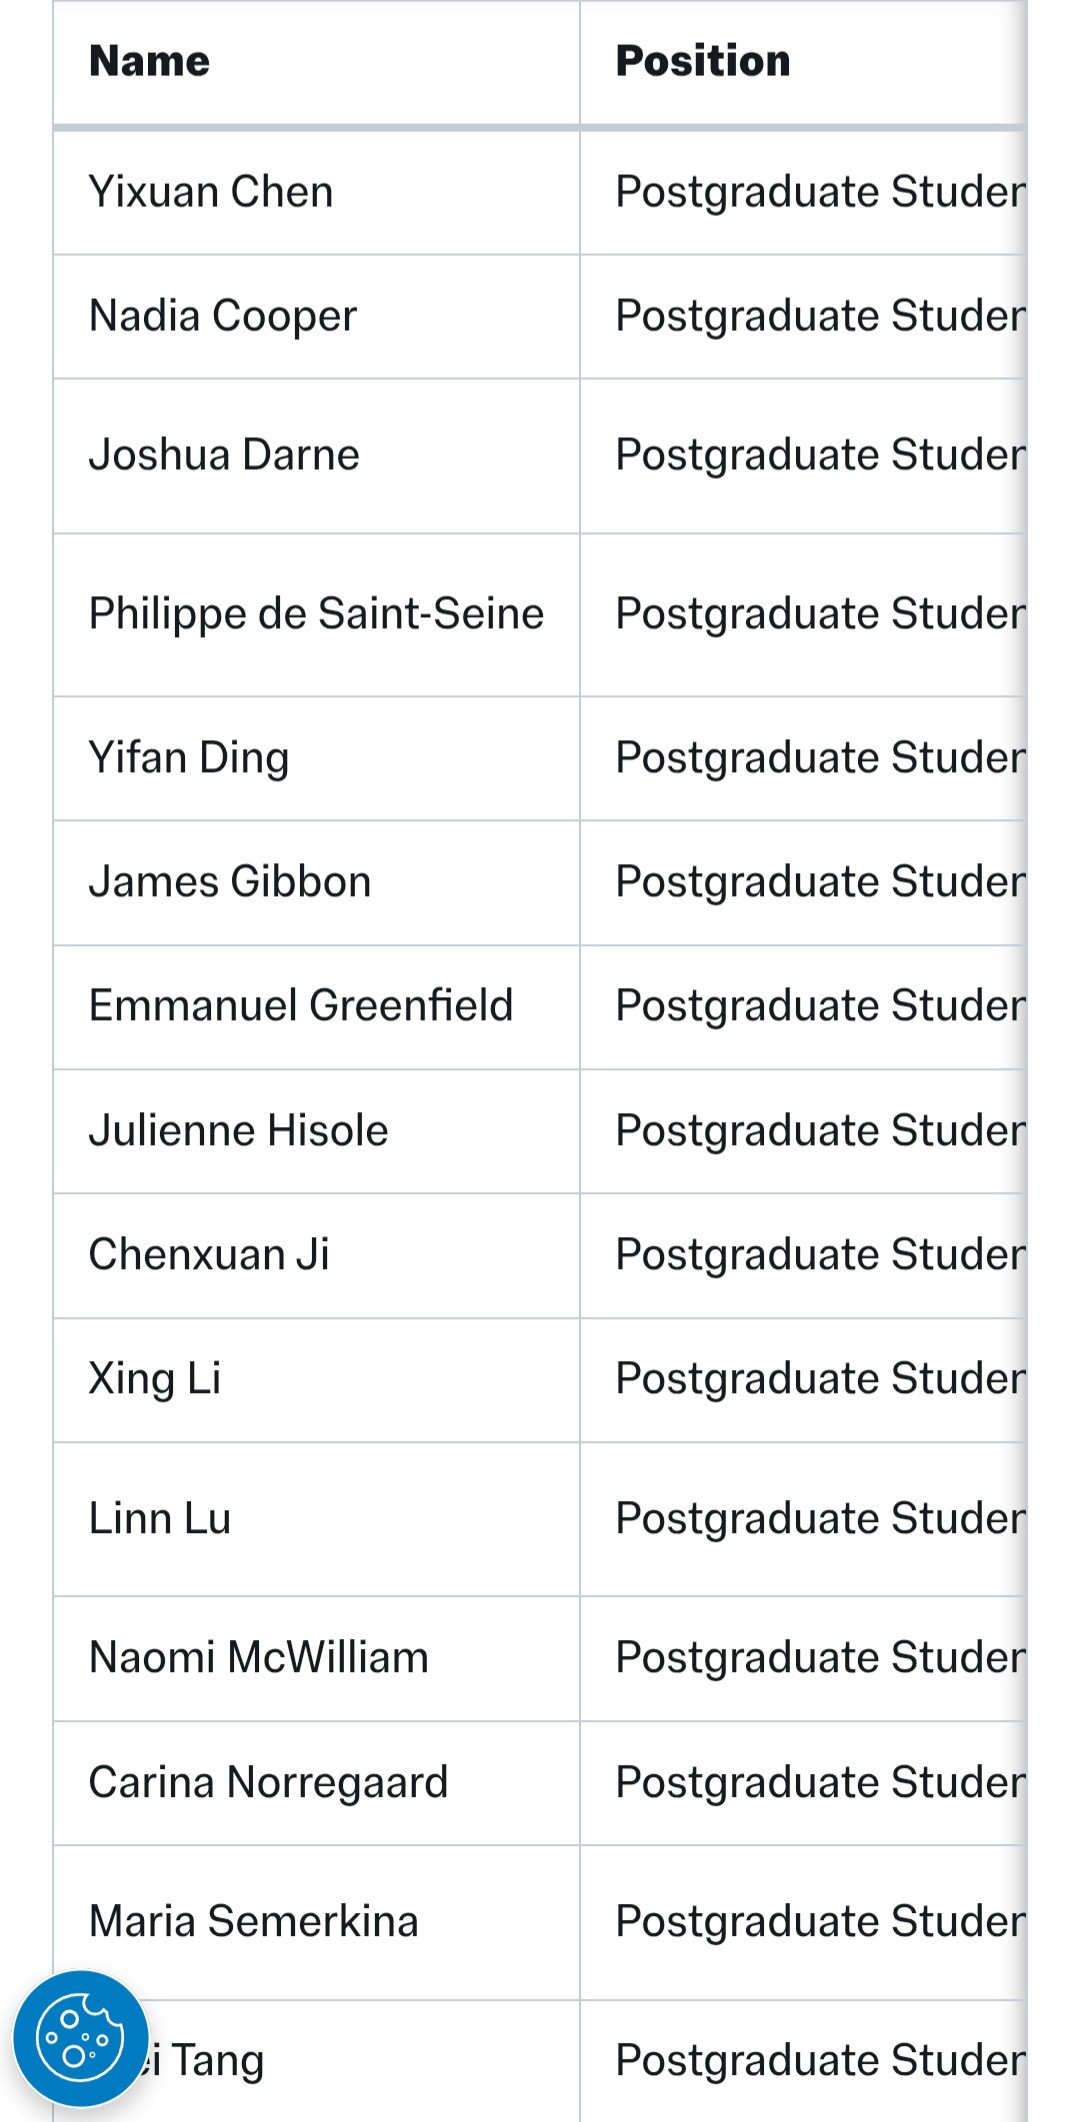
Task: Select Philippe de Saint-Seine entry
Action: coord(316,614)
